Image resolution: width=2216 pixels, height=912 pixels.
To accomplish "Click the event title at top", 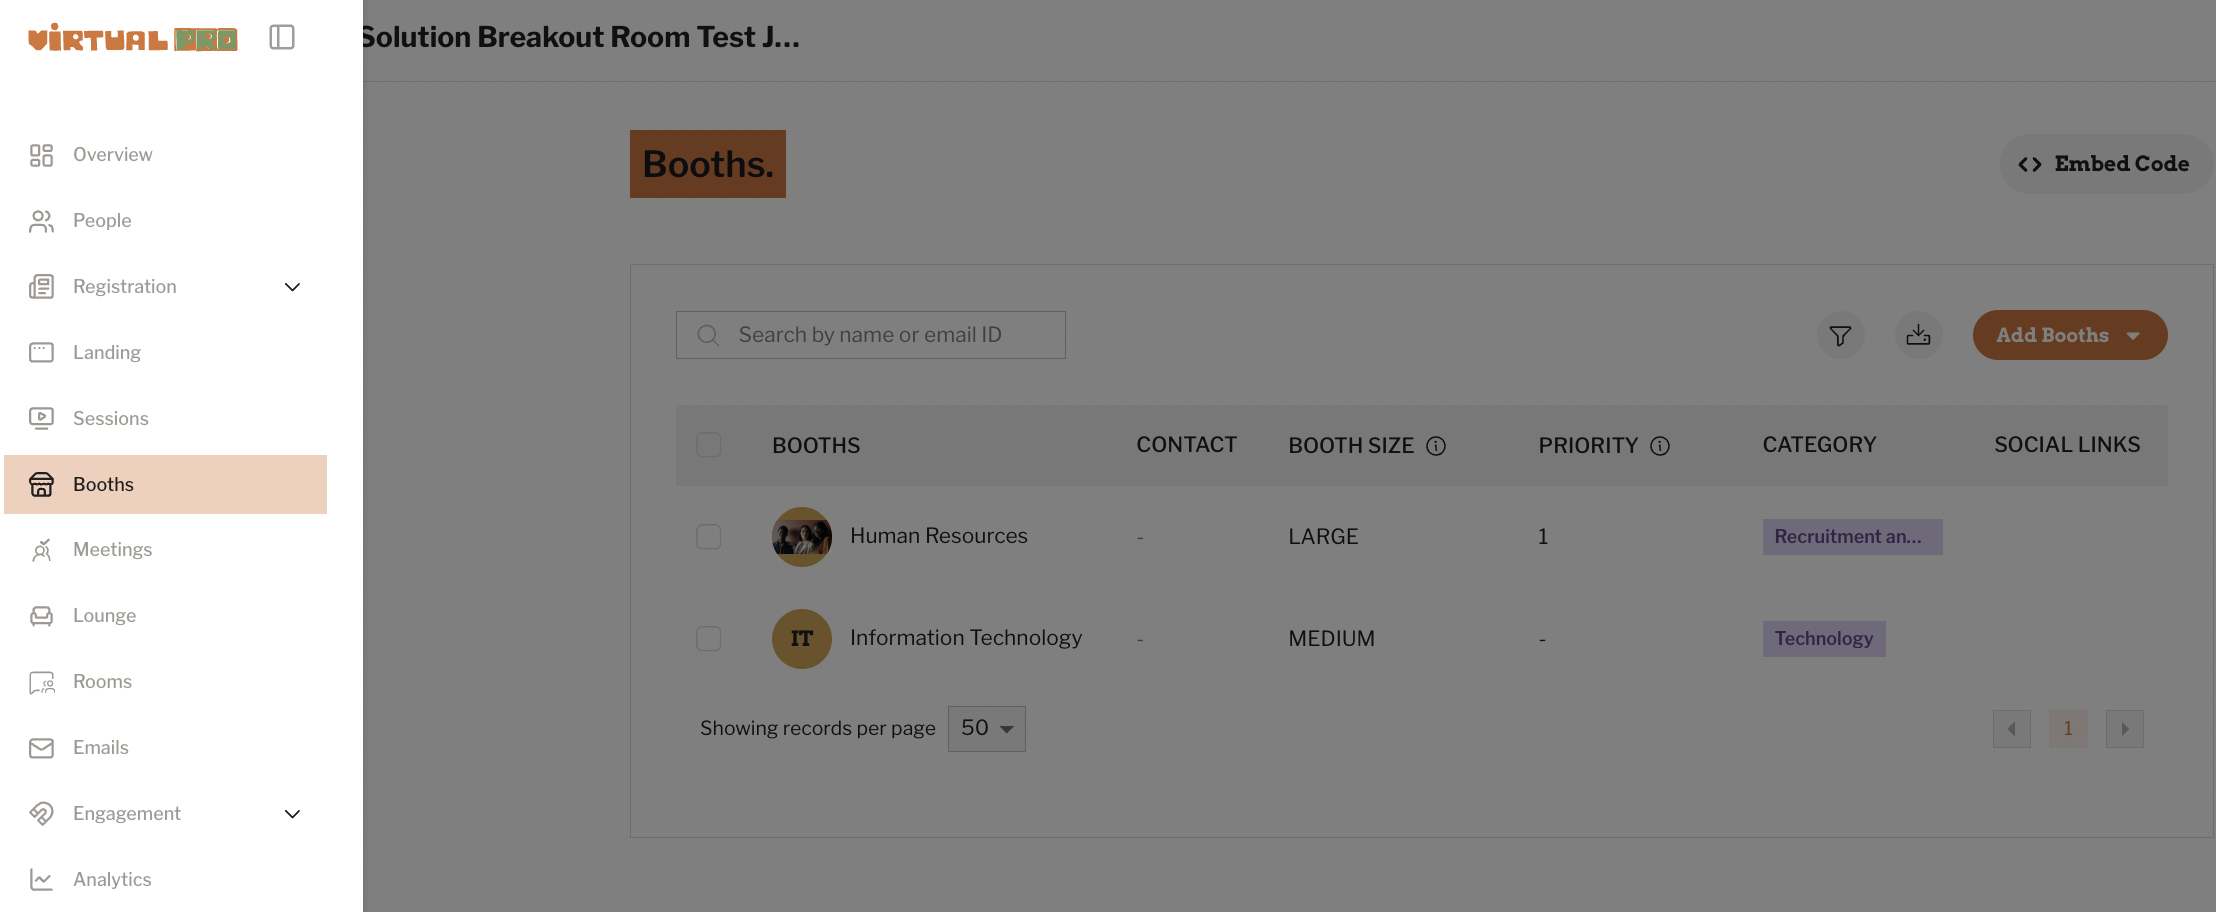I will [x=581, y=38].
